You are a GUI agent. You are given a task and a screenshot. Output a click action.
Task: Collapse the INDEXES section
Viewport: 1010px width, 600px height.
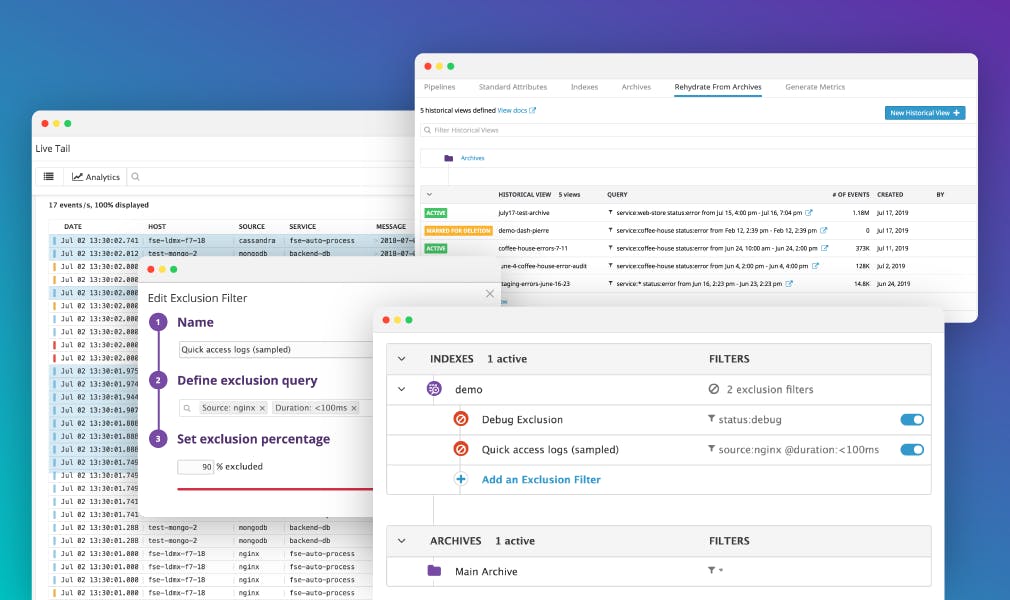(402, 359)
